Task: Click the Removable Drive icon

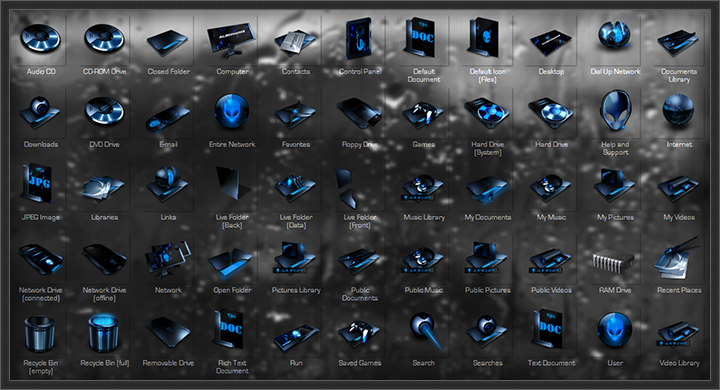Action: click(x=168, y=332)
